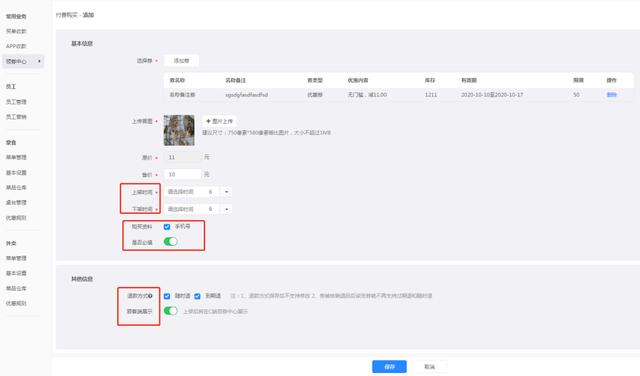Viewport: 640px width, 376px height.
Task: Click the 2020-10-10至2020-10-17 validity cell
Action: tap(492, 95)
